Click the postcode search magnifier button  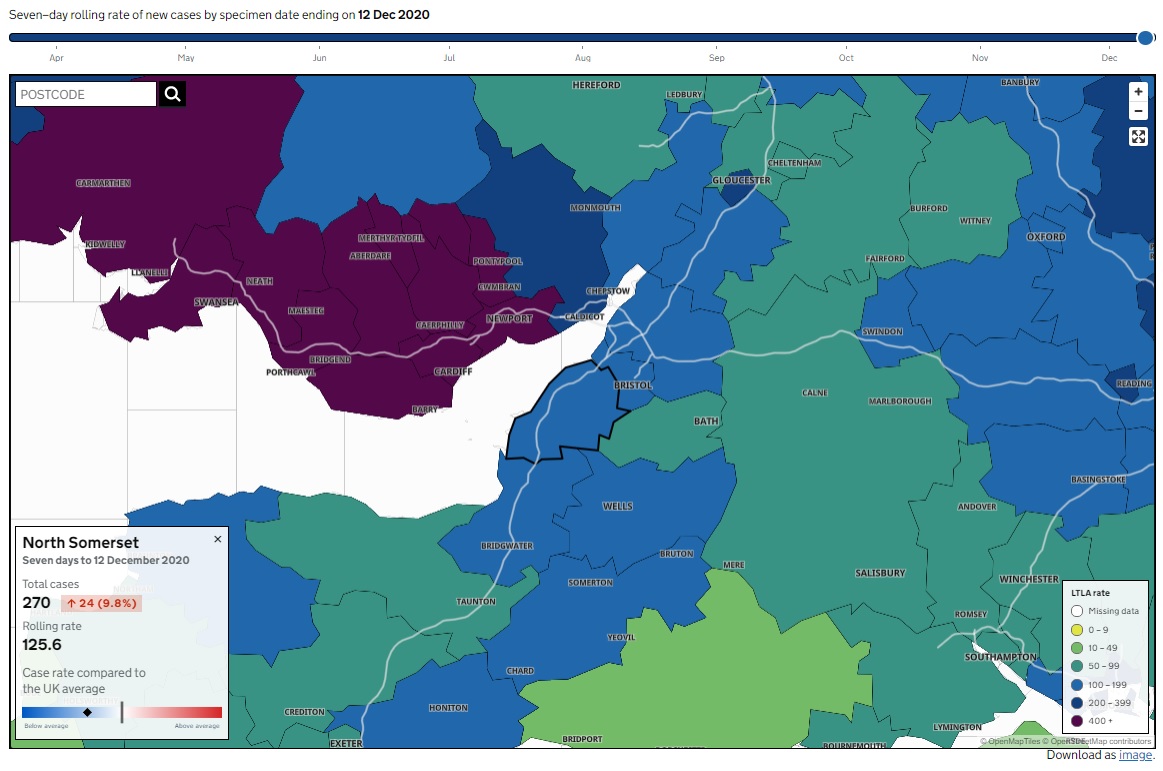172,94
